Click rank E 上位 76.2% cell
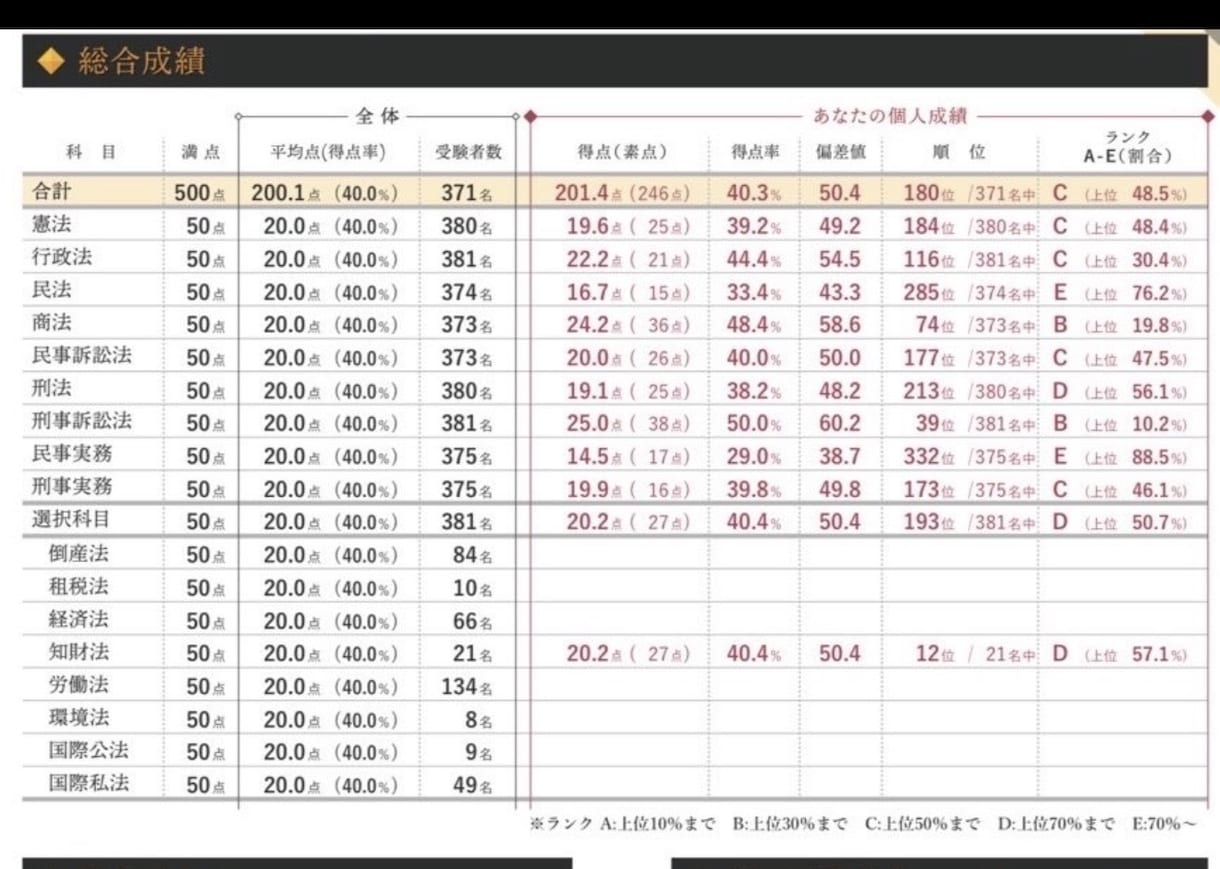Image resolution: width=1220 pixels, height=869 pixels. point(1120,293)
